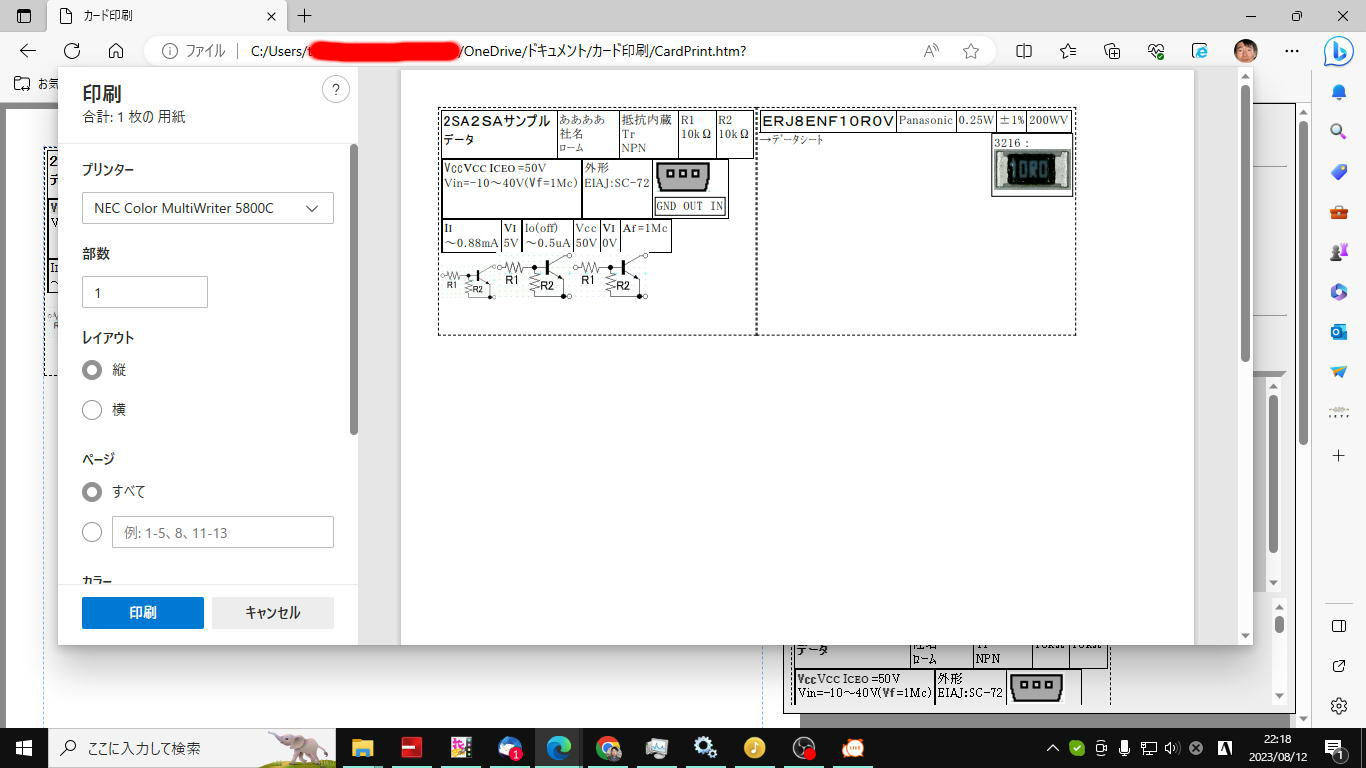
Task: Open a new browser tab
Action: 305,16
